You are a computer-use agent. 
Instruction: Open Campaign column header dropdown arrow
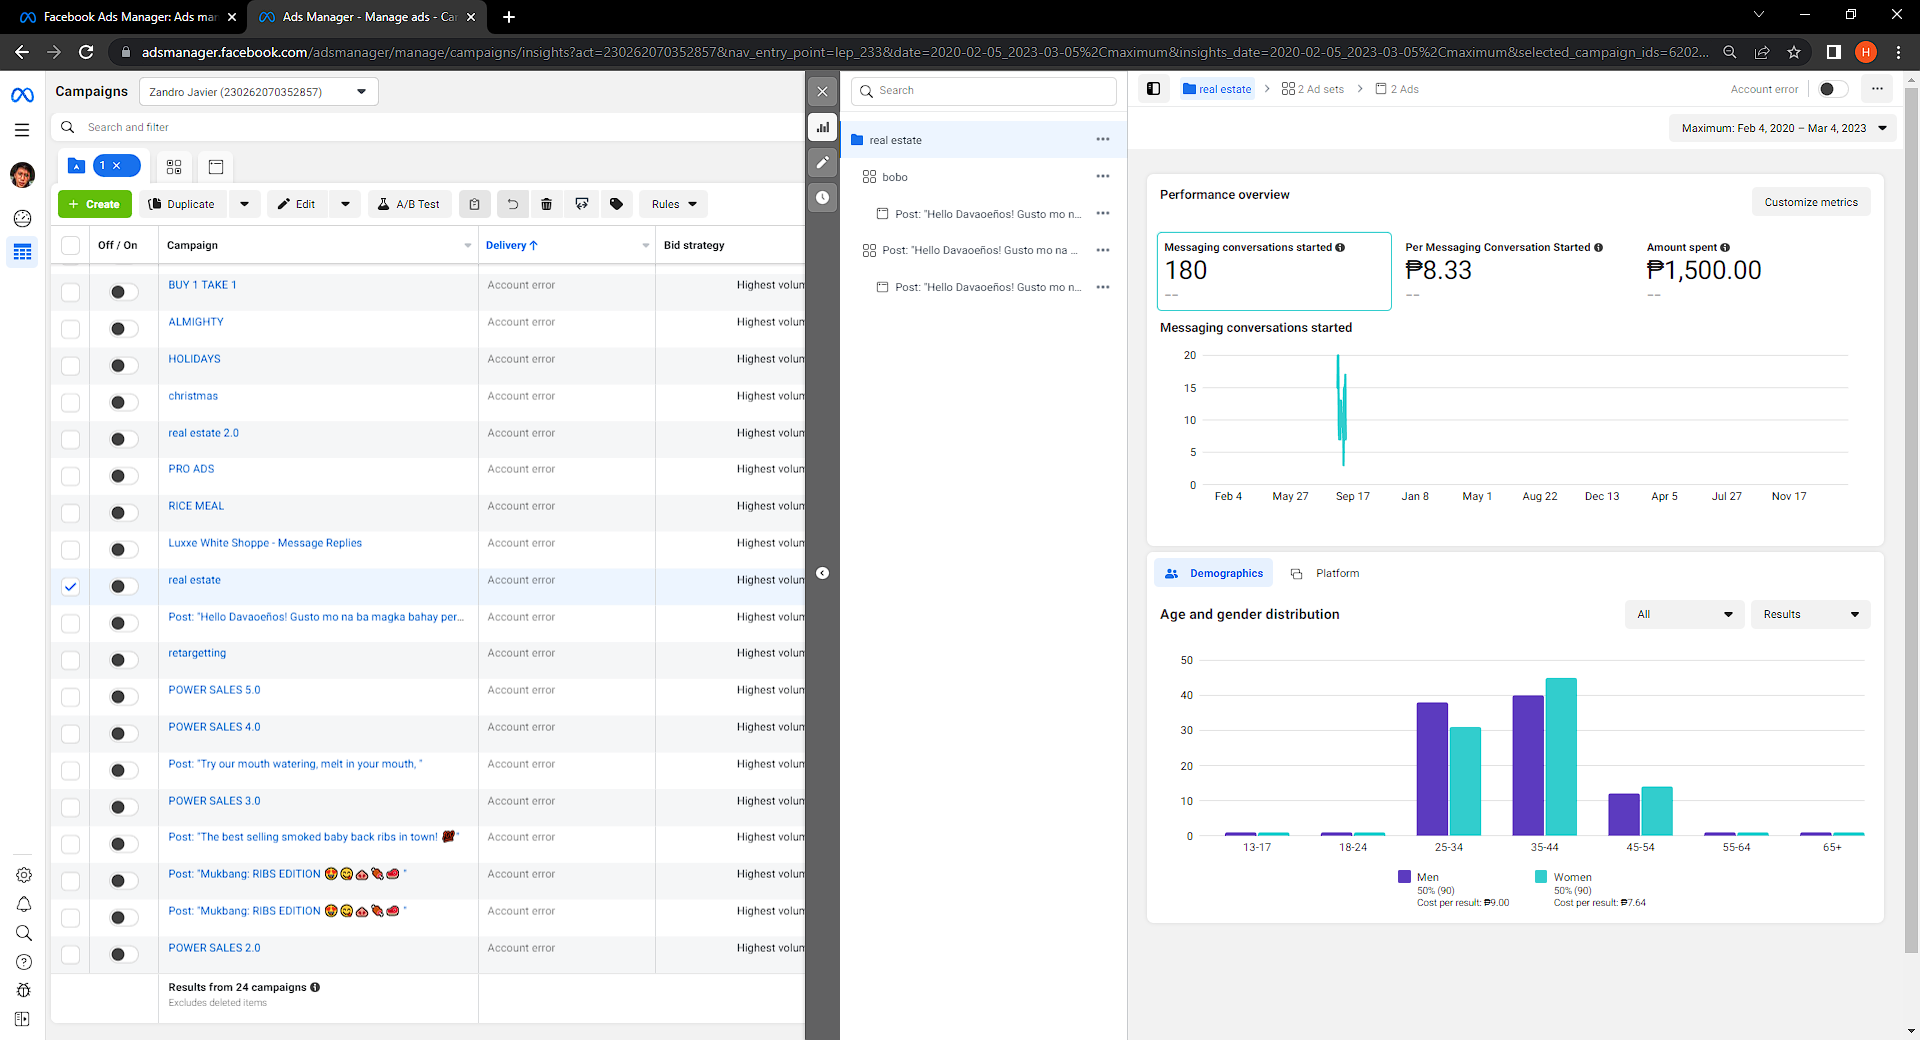tap(468, 246)
